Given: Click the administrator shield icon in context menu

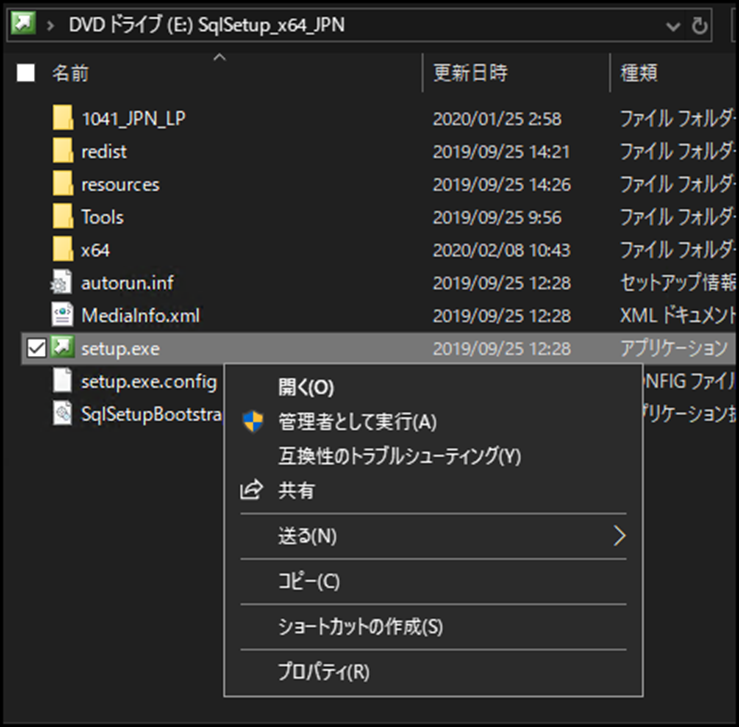Looking at the screenshot, I should click(253, 421).
